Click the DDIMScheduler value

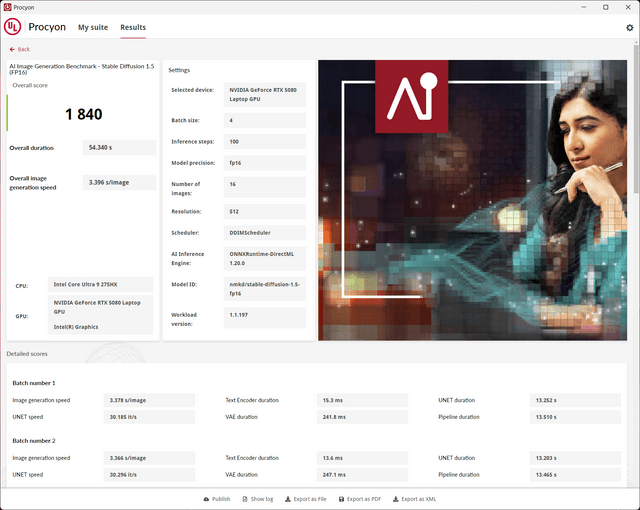point(264,233)
